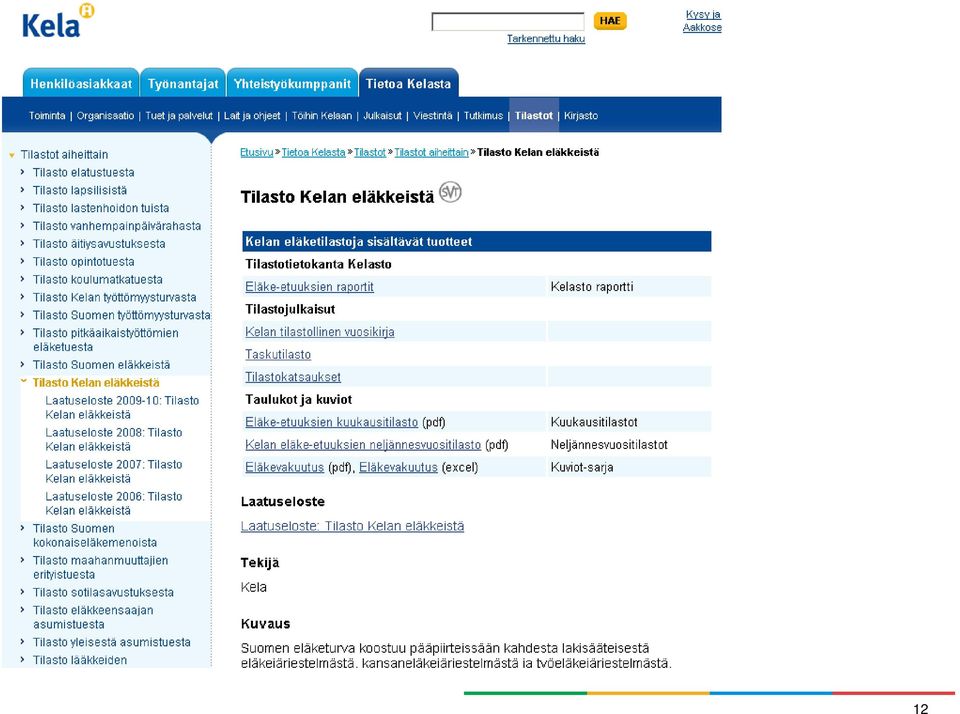Open Eläkevakuutus pdf link
960x714 pixels.
coord(284,467)
